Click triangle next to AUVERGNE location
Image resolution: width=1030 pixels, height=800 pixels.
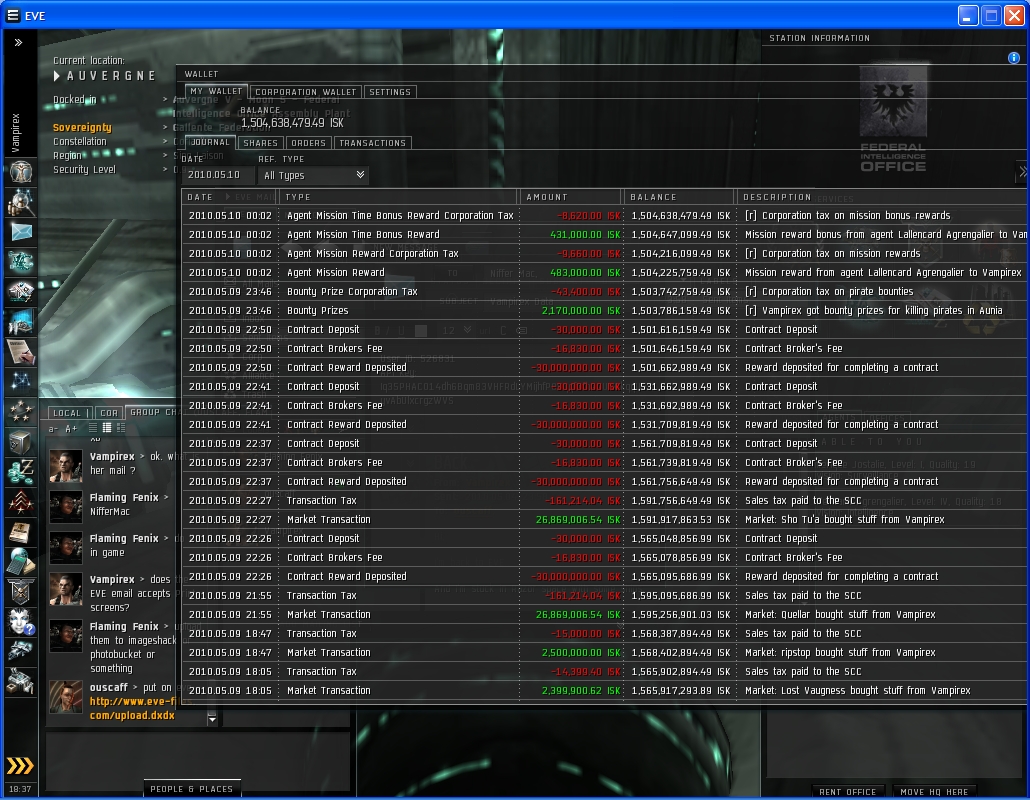pos(56,76)
